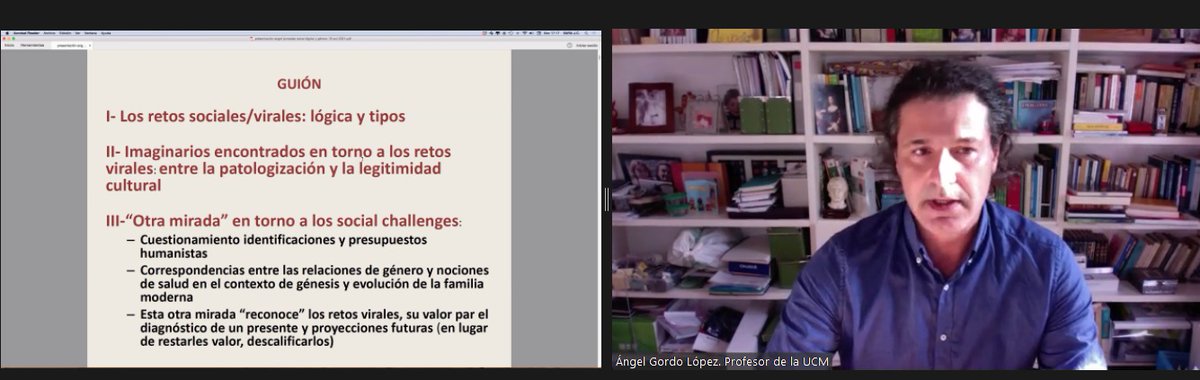Switch to the Herramientas tab
This screenshot has height=380, width=1200.
32,45
